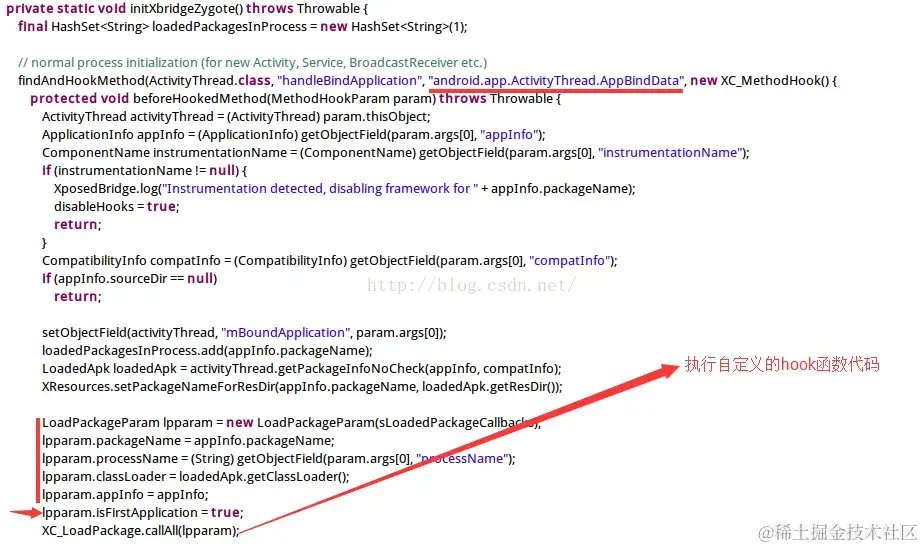Click the 'final HashSet<String> loadedPackagesInProcess' declaration line
924x549 pixels.
coord(242,27)
